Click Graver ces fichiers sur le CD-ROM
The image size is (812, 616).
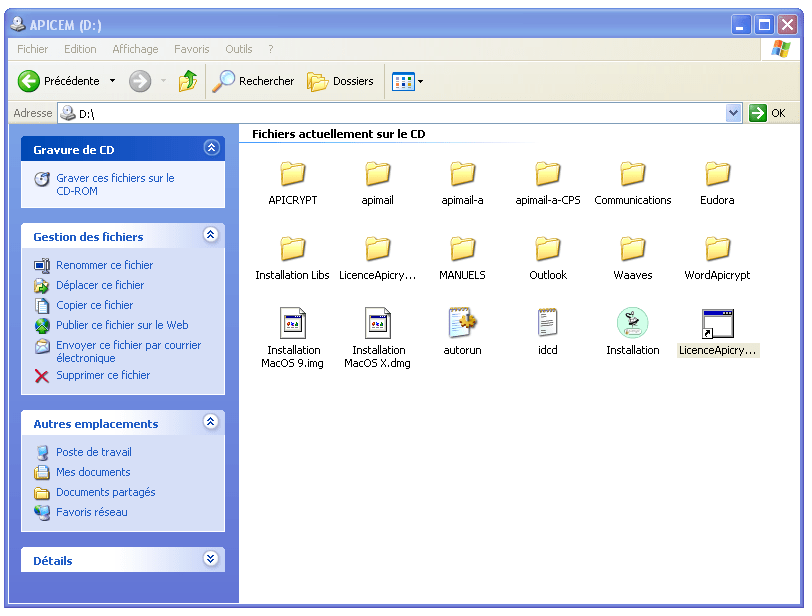pyautogui.click(x=115, y=184)
